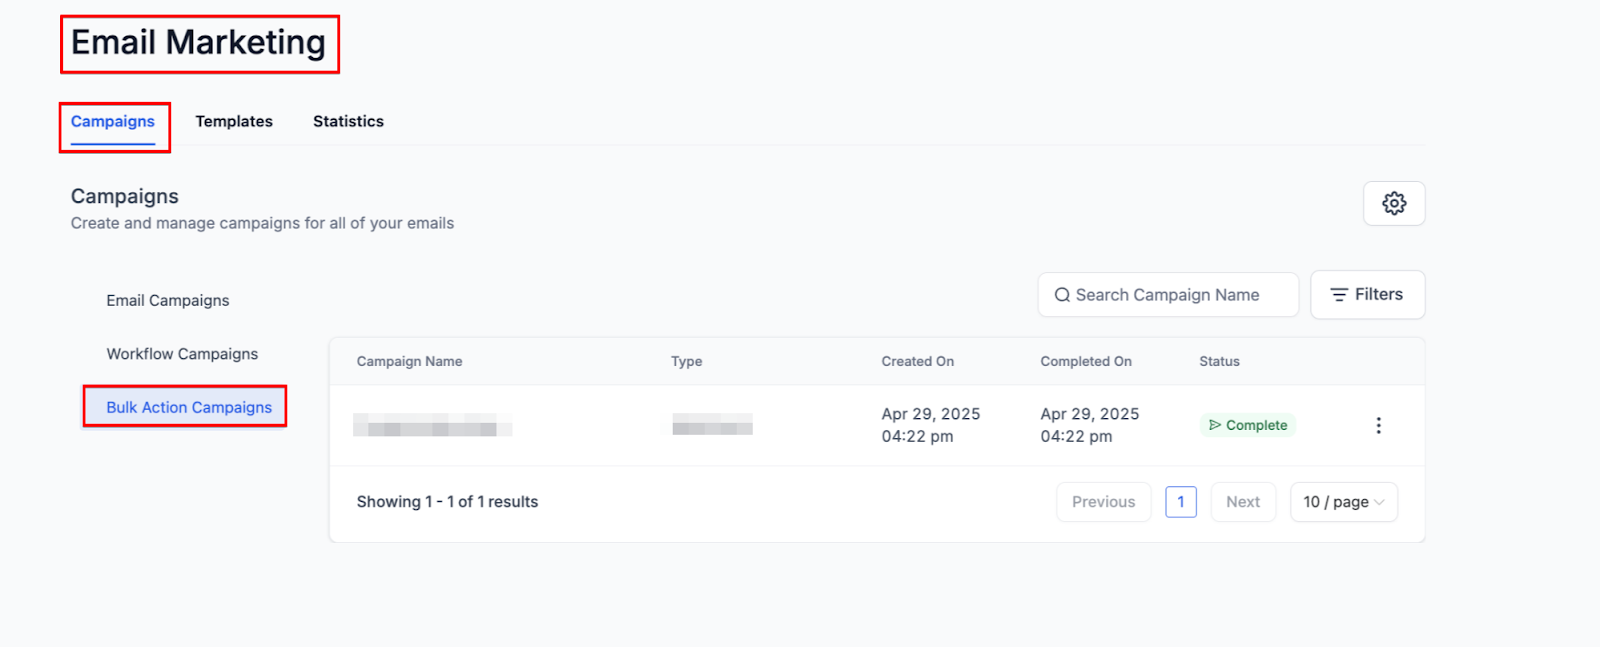
Task: Click the Filters button
Action: pyautogui.click(x=1367, y=295)
